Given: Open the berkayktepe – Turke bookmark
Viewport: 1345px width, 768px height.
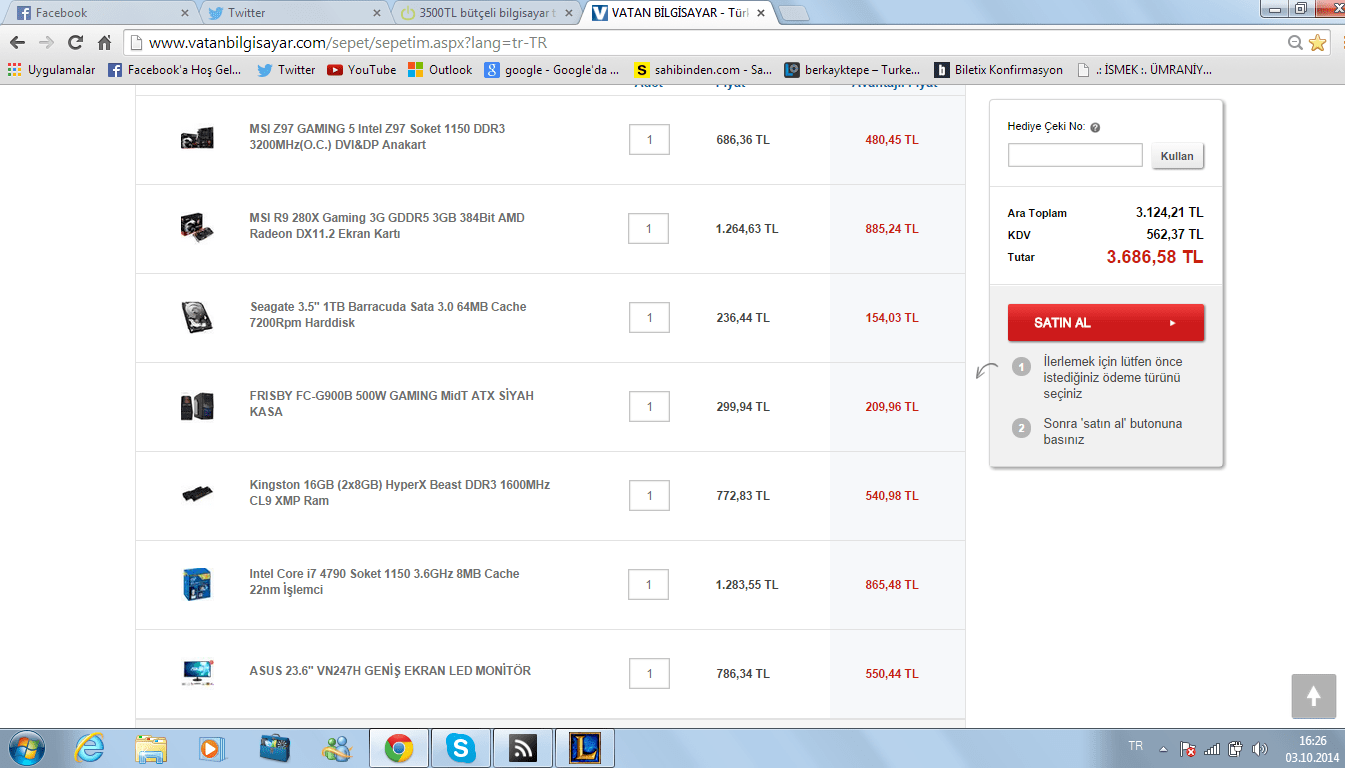Looking at the screenshot, I should tap(853, 70).
